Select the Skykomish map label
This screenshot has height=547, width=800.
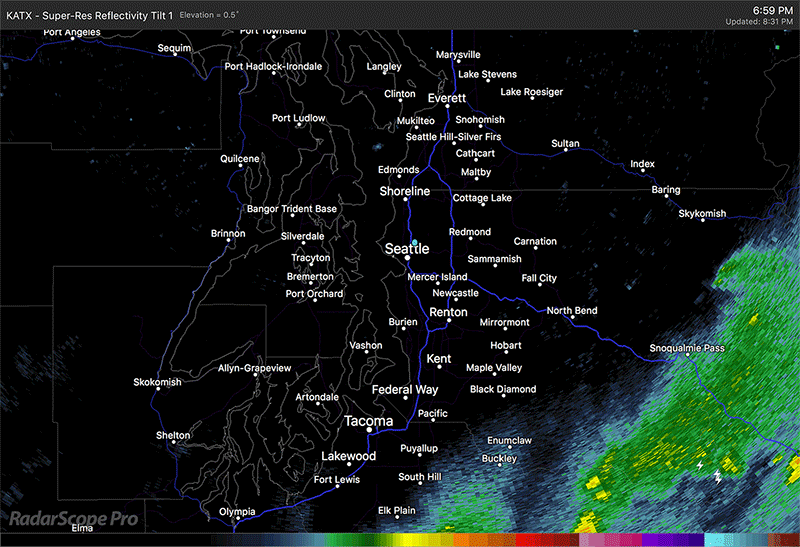(702, 213)
